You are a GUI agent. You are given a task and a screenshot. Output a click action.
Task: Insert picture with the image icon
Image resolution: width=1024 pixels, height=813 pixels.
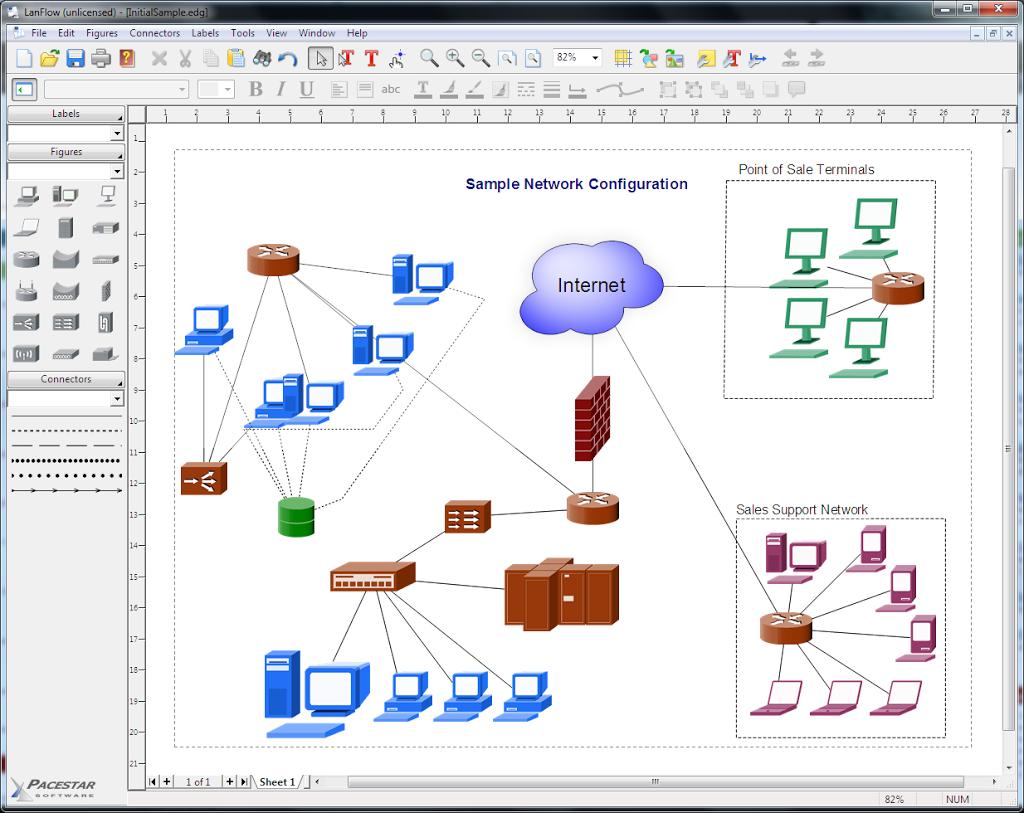674,59
